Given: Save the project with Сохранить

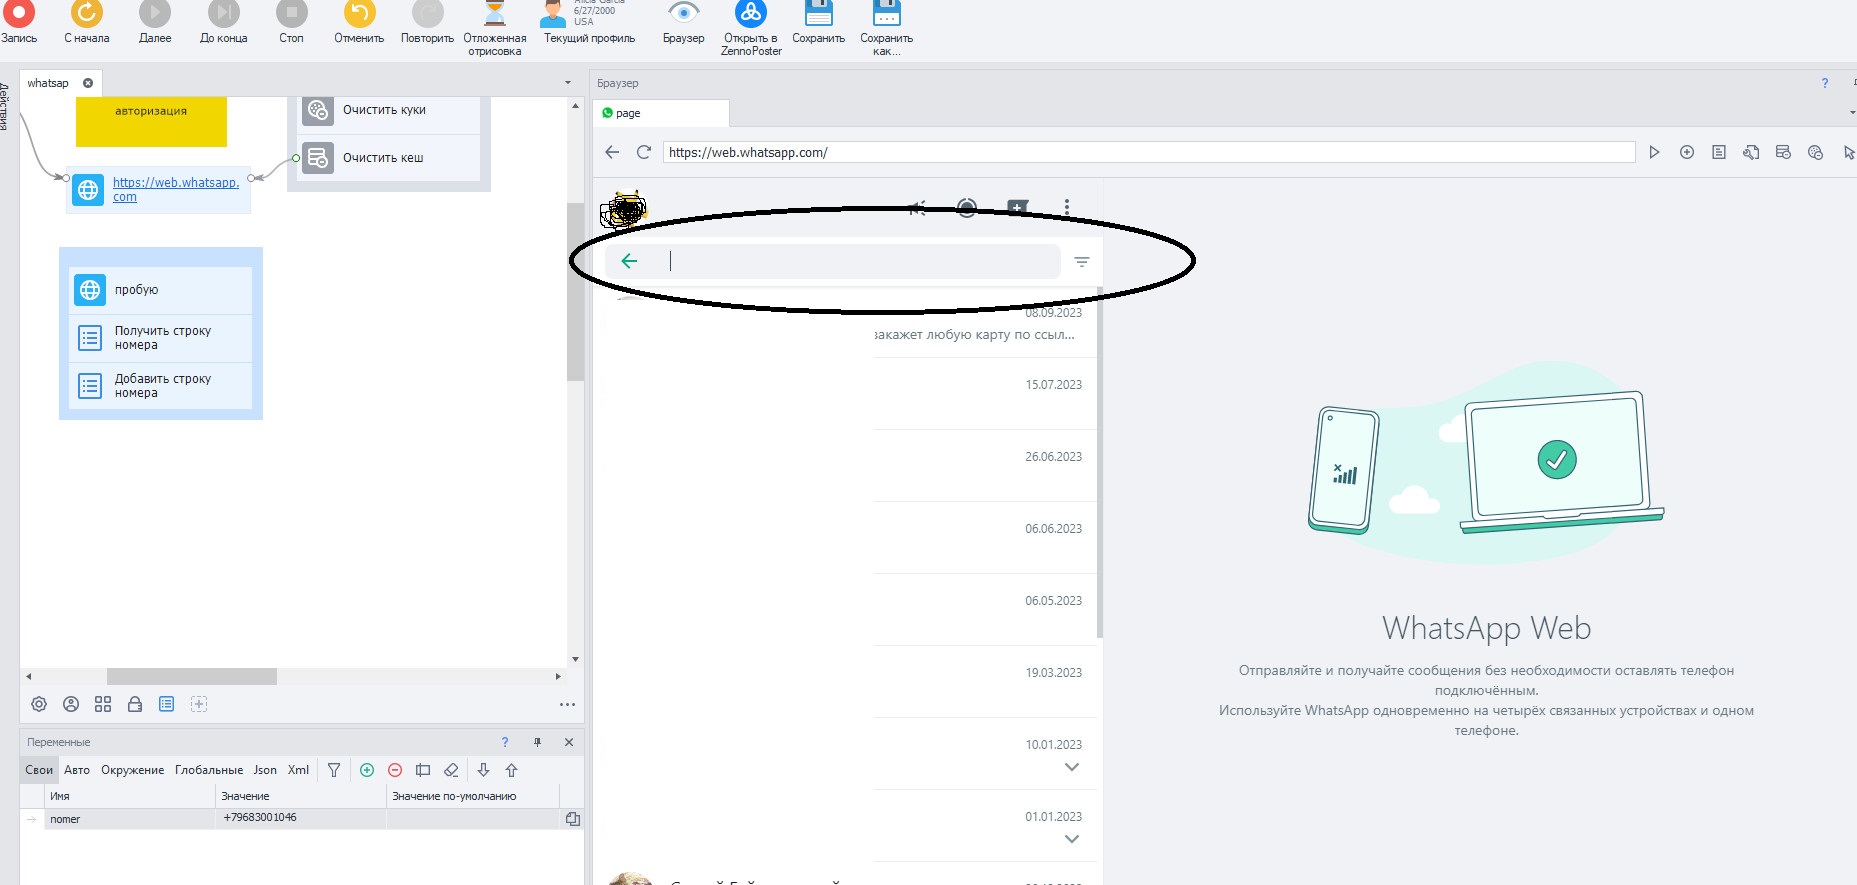Looking at the screenshot, I should [x=818, y=22].
